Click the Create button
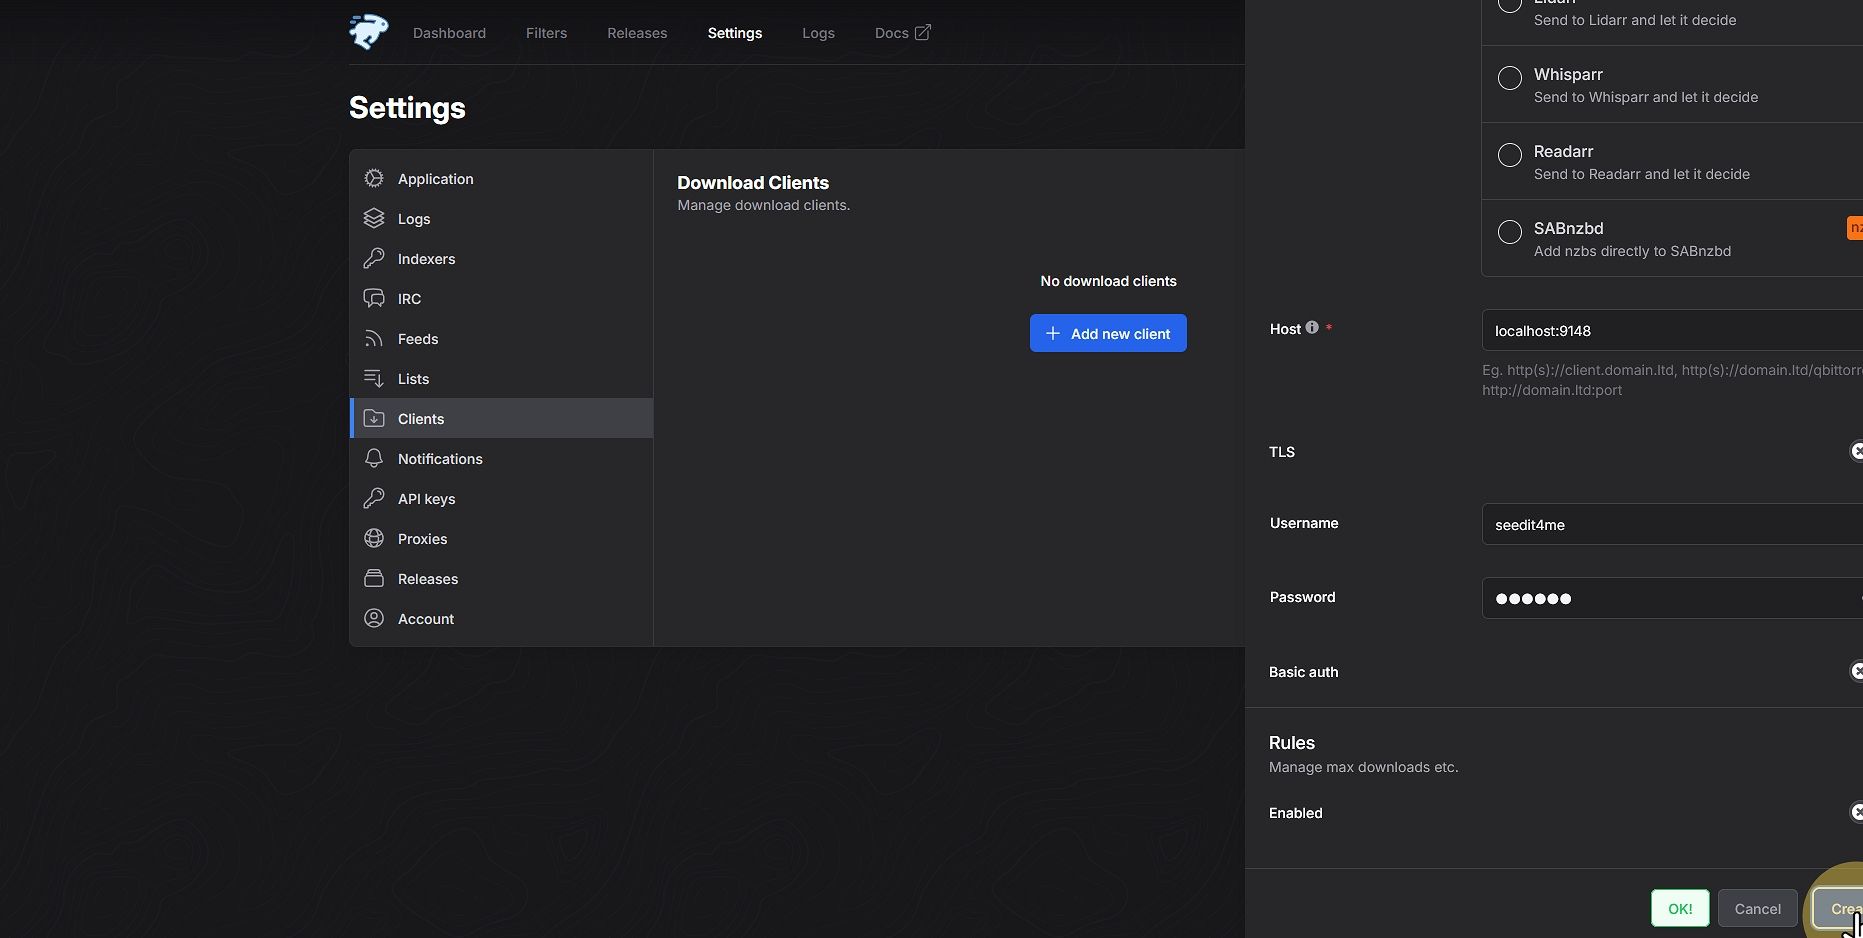 click(x=1839, y=908)
